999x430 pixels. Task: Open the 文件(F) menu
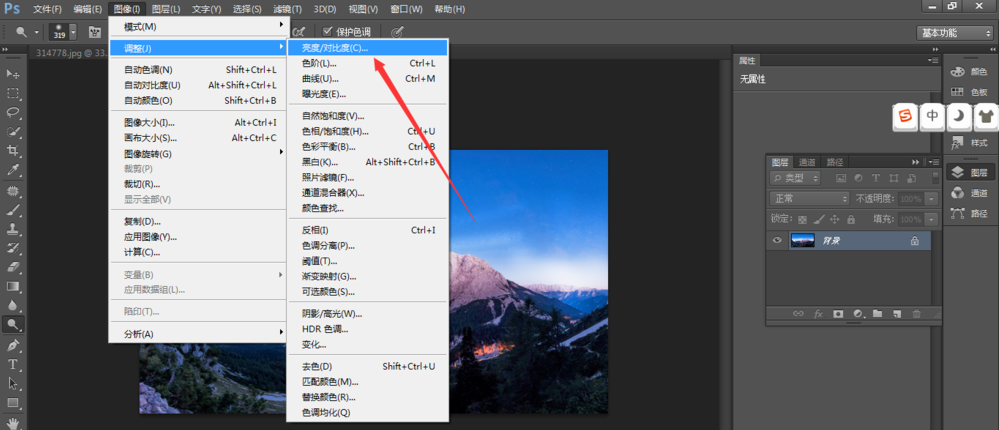47,10
